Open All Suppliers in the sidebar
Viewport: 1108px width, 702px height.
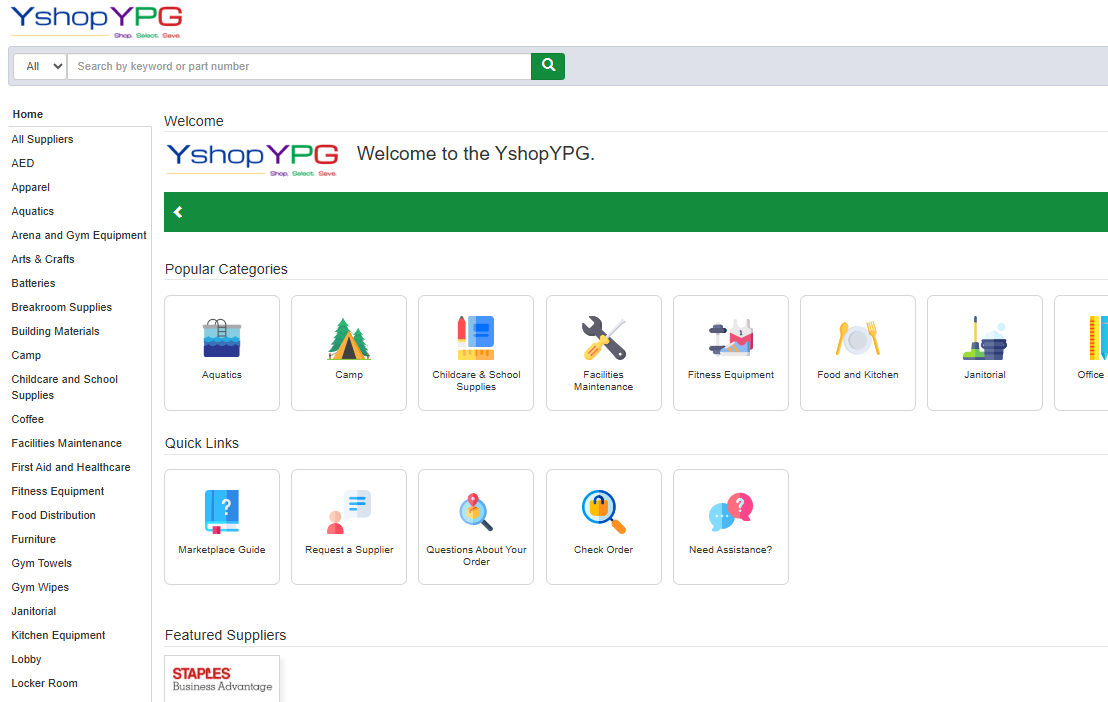(42, 139)
